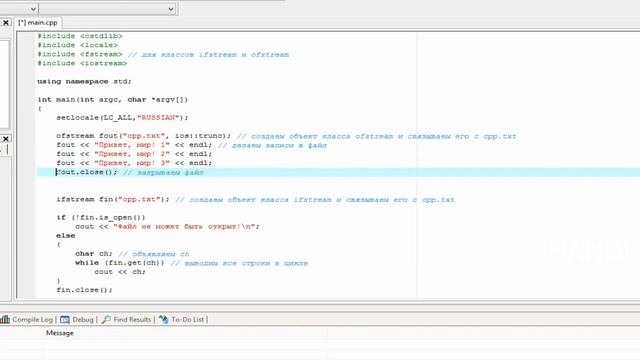640x360 pixels.
Task: Click the comment after 'while (fin.get(ch))'
Action: (x=239, y=263)
